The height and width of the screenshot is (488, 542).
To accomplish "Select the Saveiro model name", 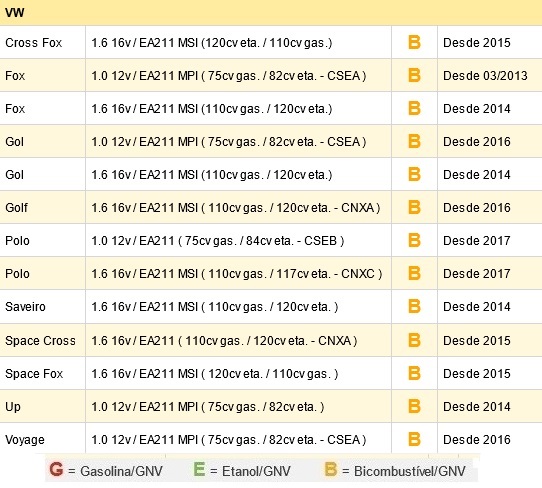I will 25,307.
